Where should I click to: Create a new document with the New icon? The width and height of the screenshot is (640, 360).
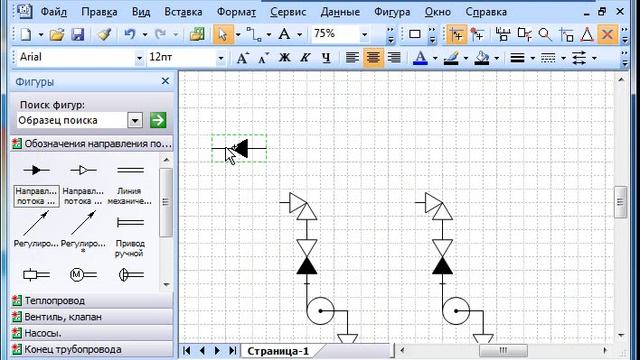point(26,34)
